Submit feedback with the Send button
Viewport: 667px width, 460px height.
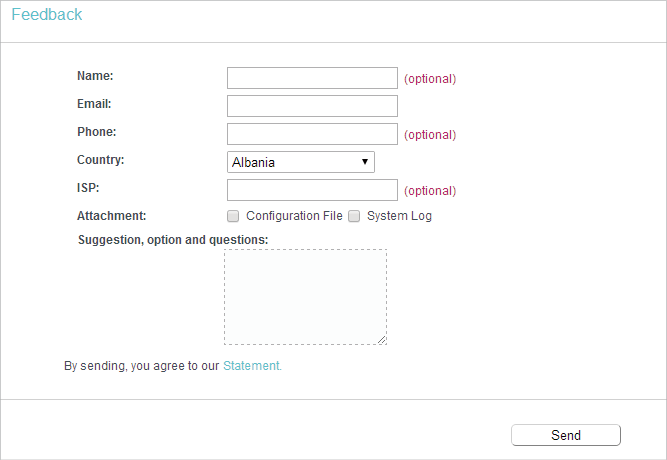click(566, 435)
